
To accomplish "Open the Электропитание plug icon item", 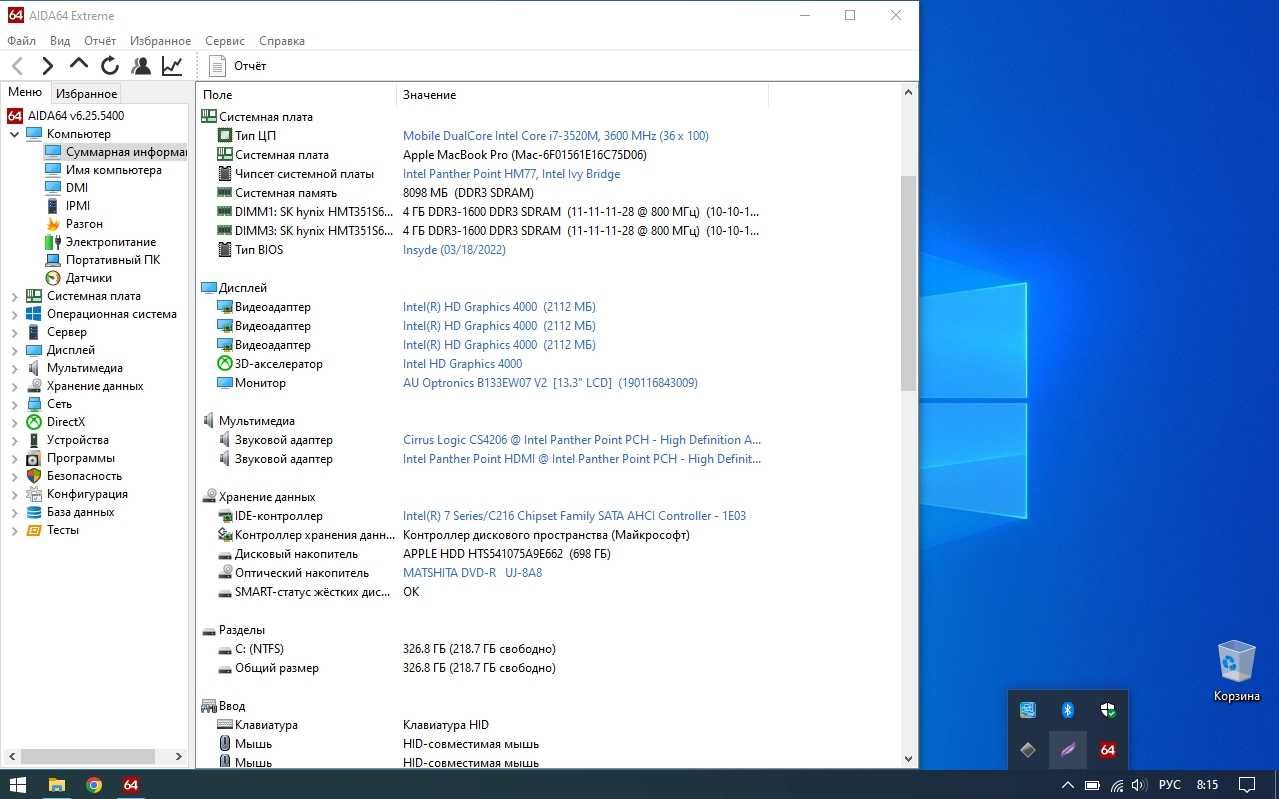I will [x=53, y=242].
